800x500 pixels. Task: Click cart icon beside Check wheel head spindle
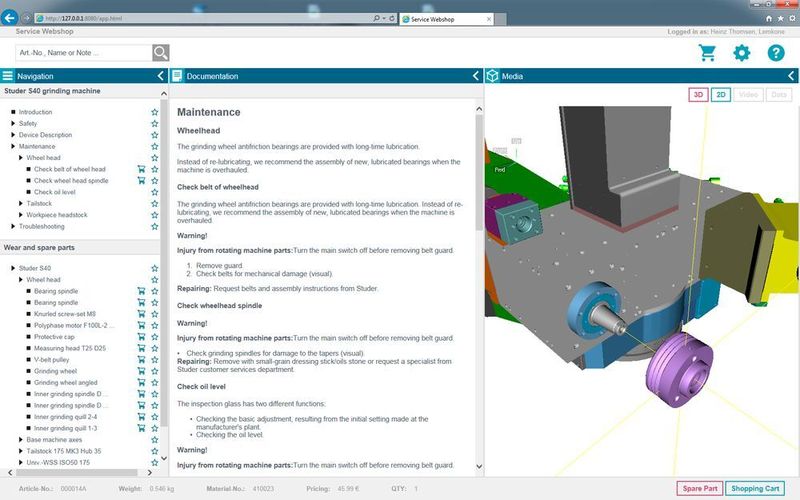point(141,181)
